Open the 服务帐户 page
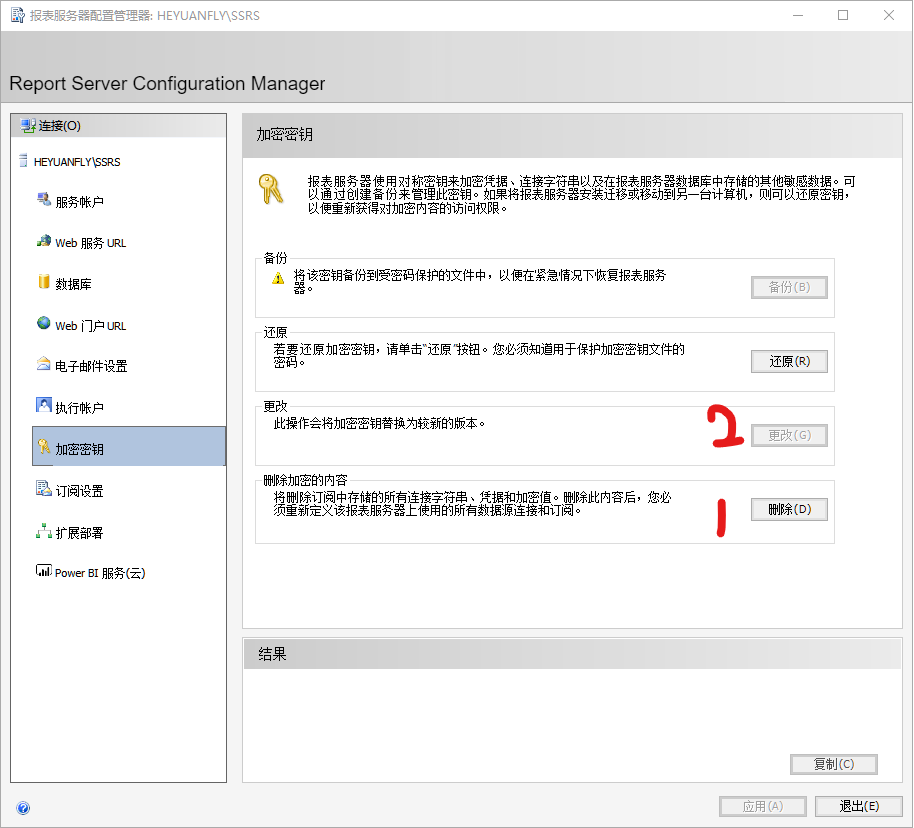The image size is (914, 828). point(79,202)
